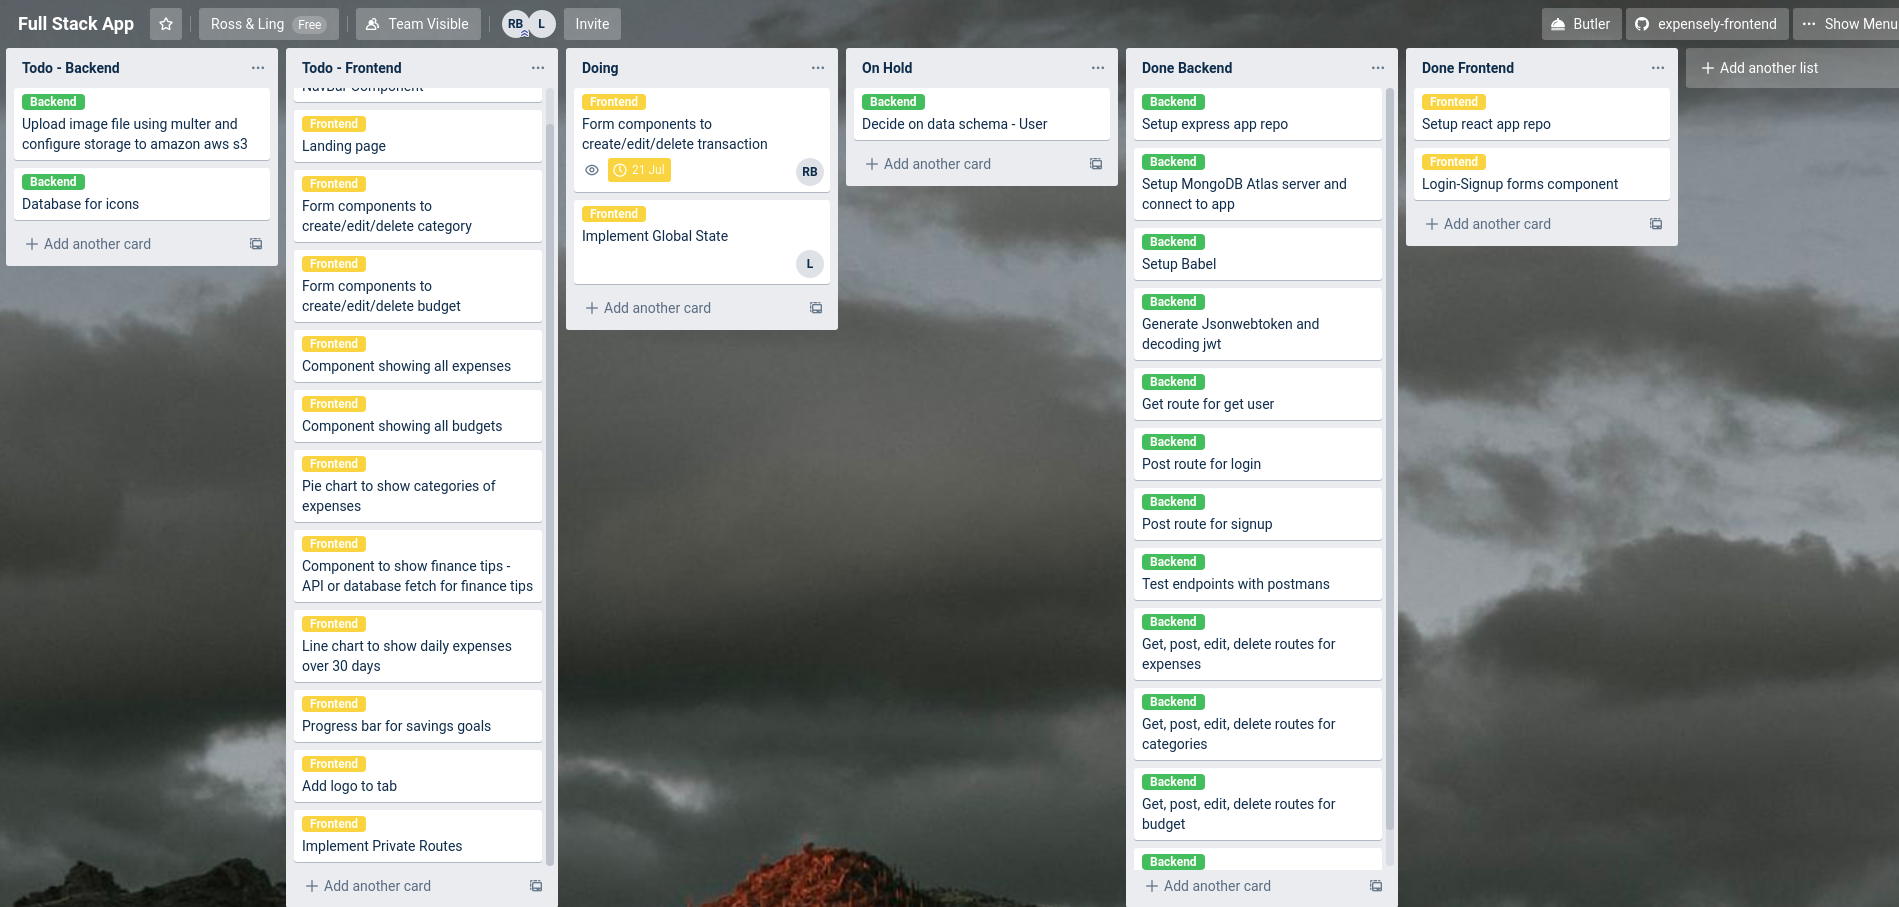Click the Done Backend list scrollbar
The height and width of the screenshot is (907, 1899).
[x=1390, y=460]
